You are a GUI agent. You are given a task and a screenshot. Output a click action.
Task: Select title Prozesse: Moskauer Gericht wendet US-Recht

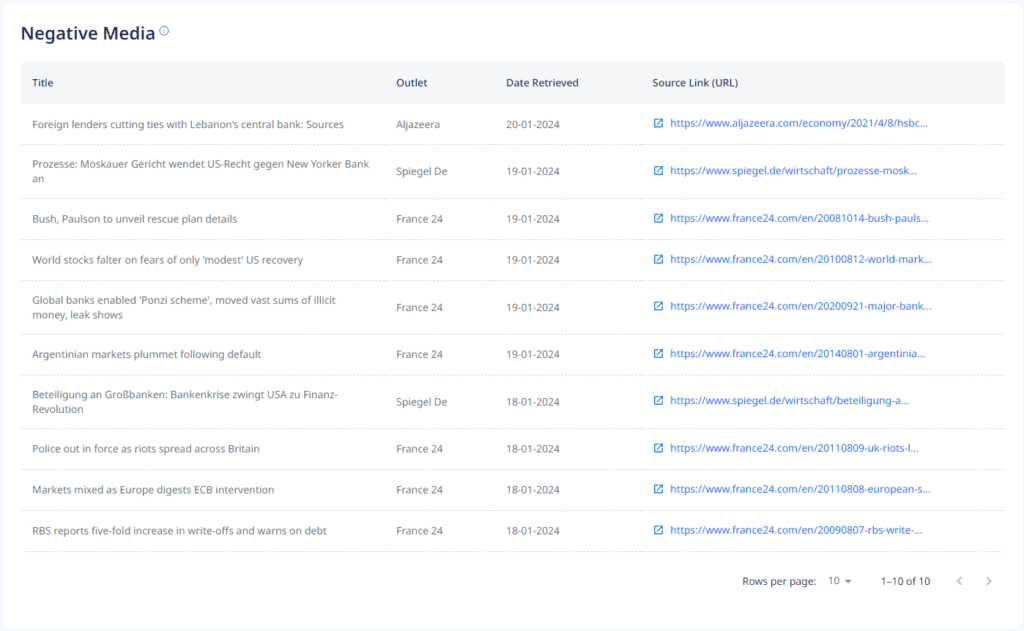(x=200, y=171)
